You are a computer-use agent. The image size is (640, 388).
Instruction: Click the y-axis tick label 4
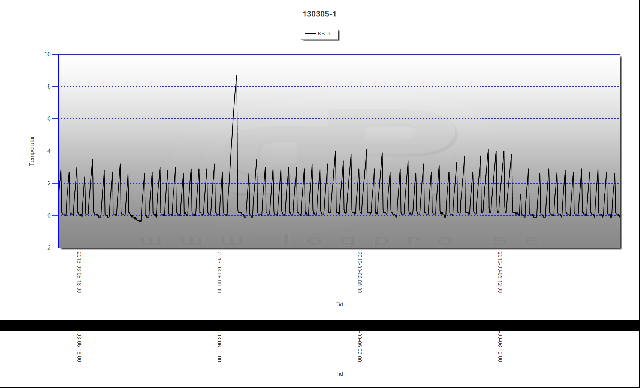tap(49, 151)
